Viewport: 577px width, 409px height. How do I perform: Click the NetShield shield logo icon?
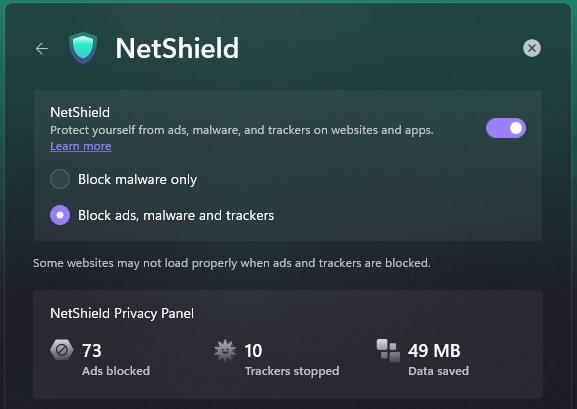83,48
